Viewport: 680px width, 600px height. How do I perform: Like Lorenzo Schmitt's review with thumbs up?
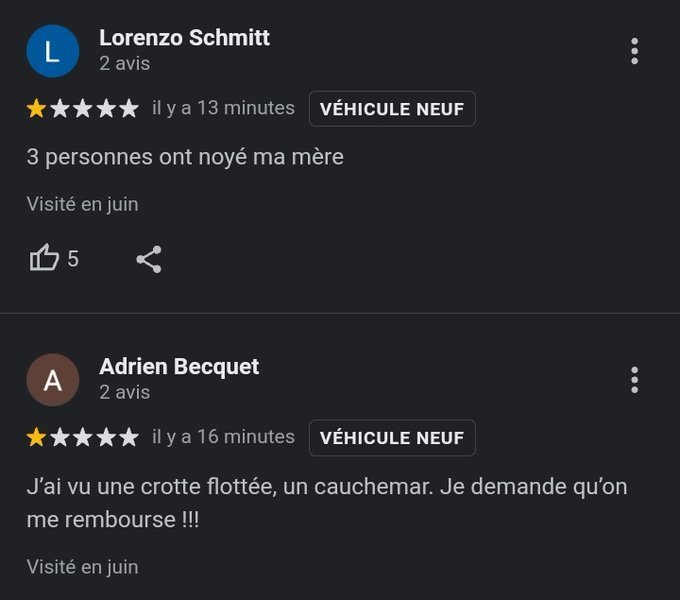click(44, 260)
